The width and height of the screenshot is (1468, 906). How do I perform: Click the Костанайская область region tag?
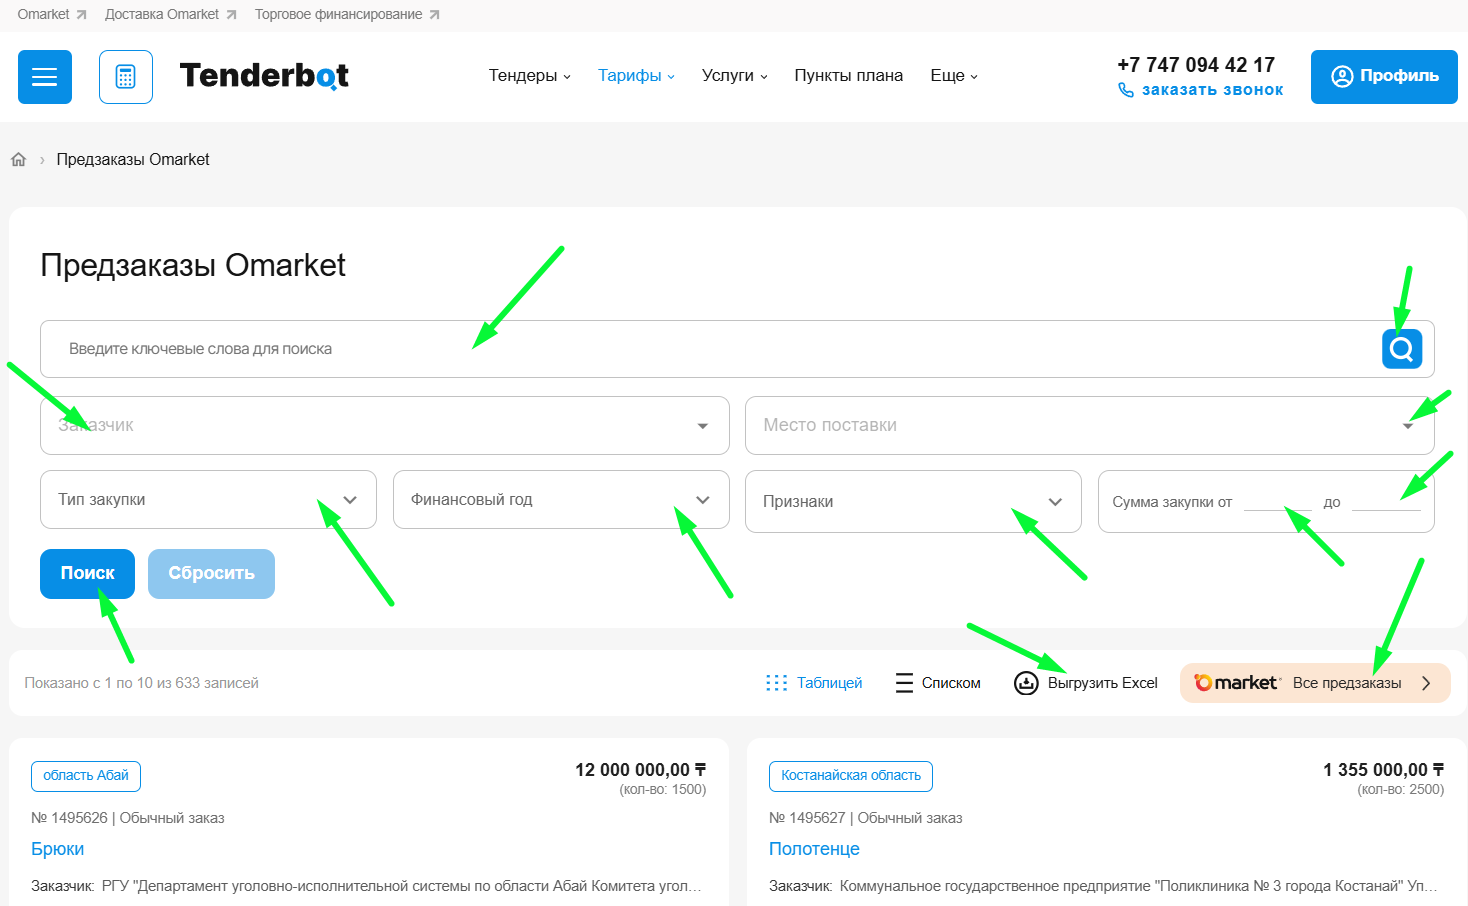[851, 776]
